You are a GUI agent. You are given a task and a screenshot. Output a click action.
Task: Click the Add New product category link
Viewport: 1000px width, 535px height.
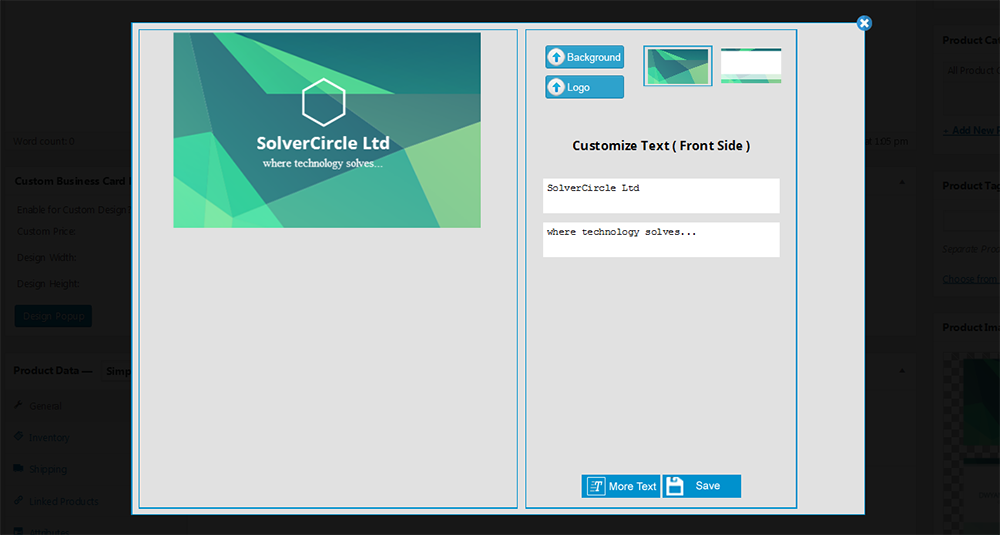tap(971, 130)
